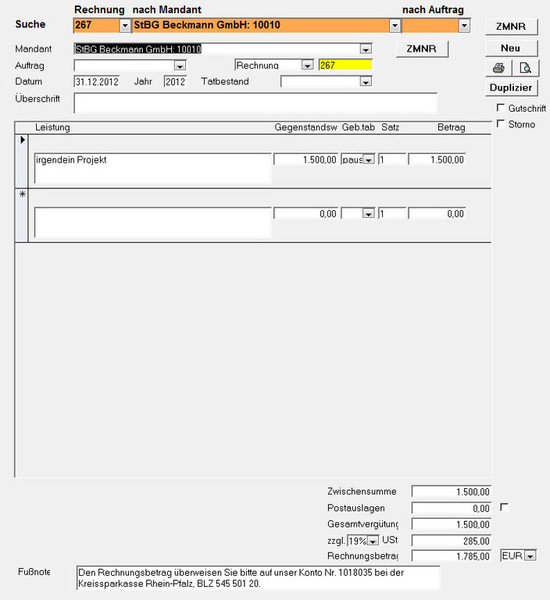550x600 pixels.
Task: Click the Rechnungsbetrag field 1.785,00
Action: tap(451, 556)
